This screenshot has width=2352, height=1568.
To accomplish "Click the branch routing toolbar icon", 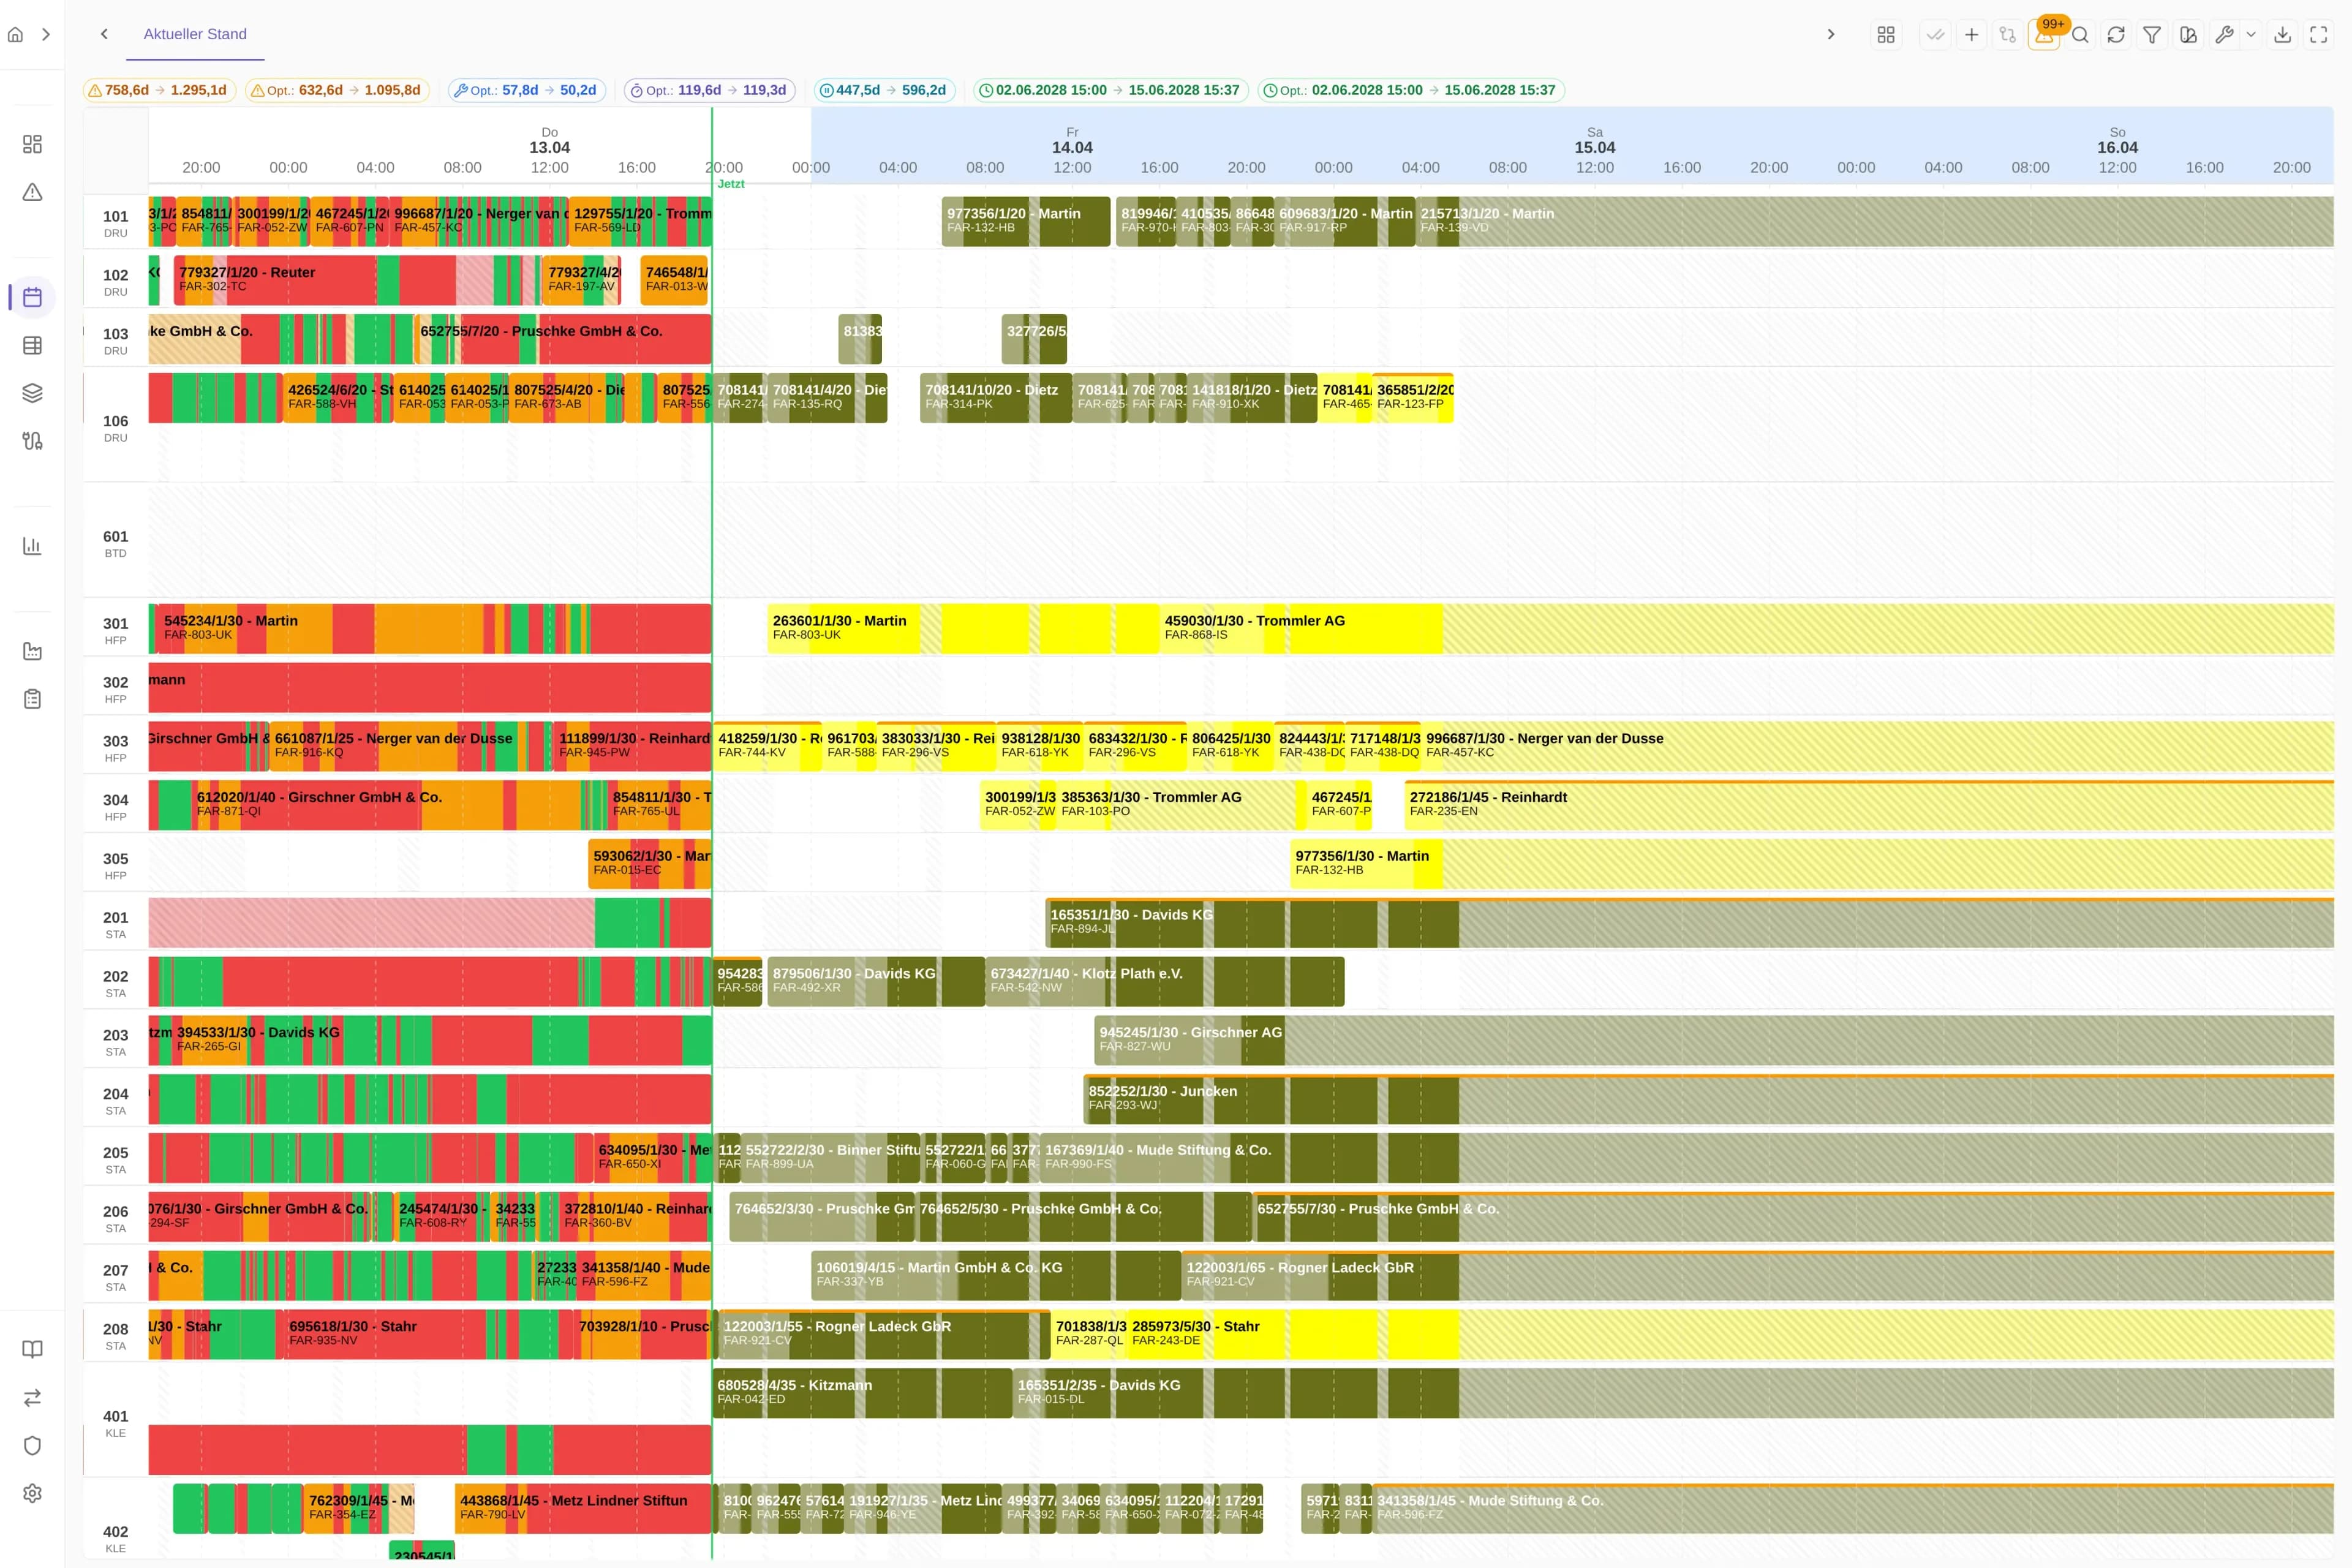I will 2007,35.
